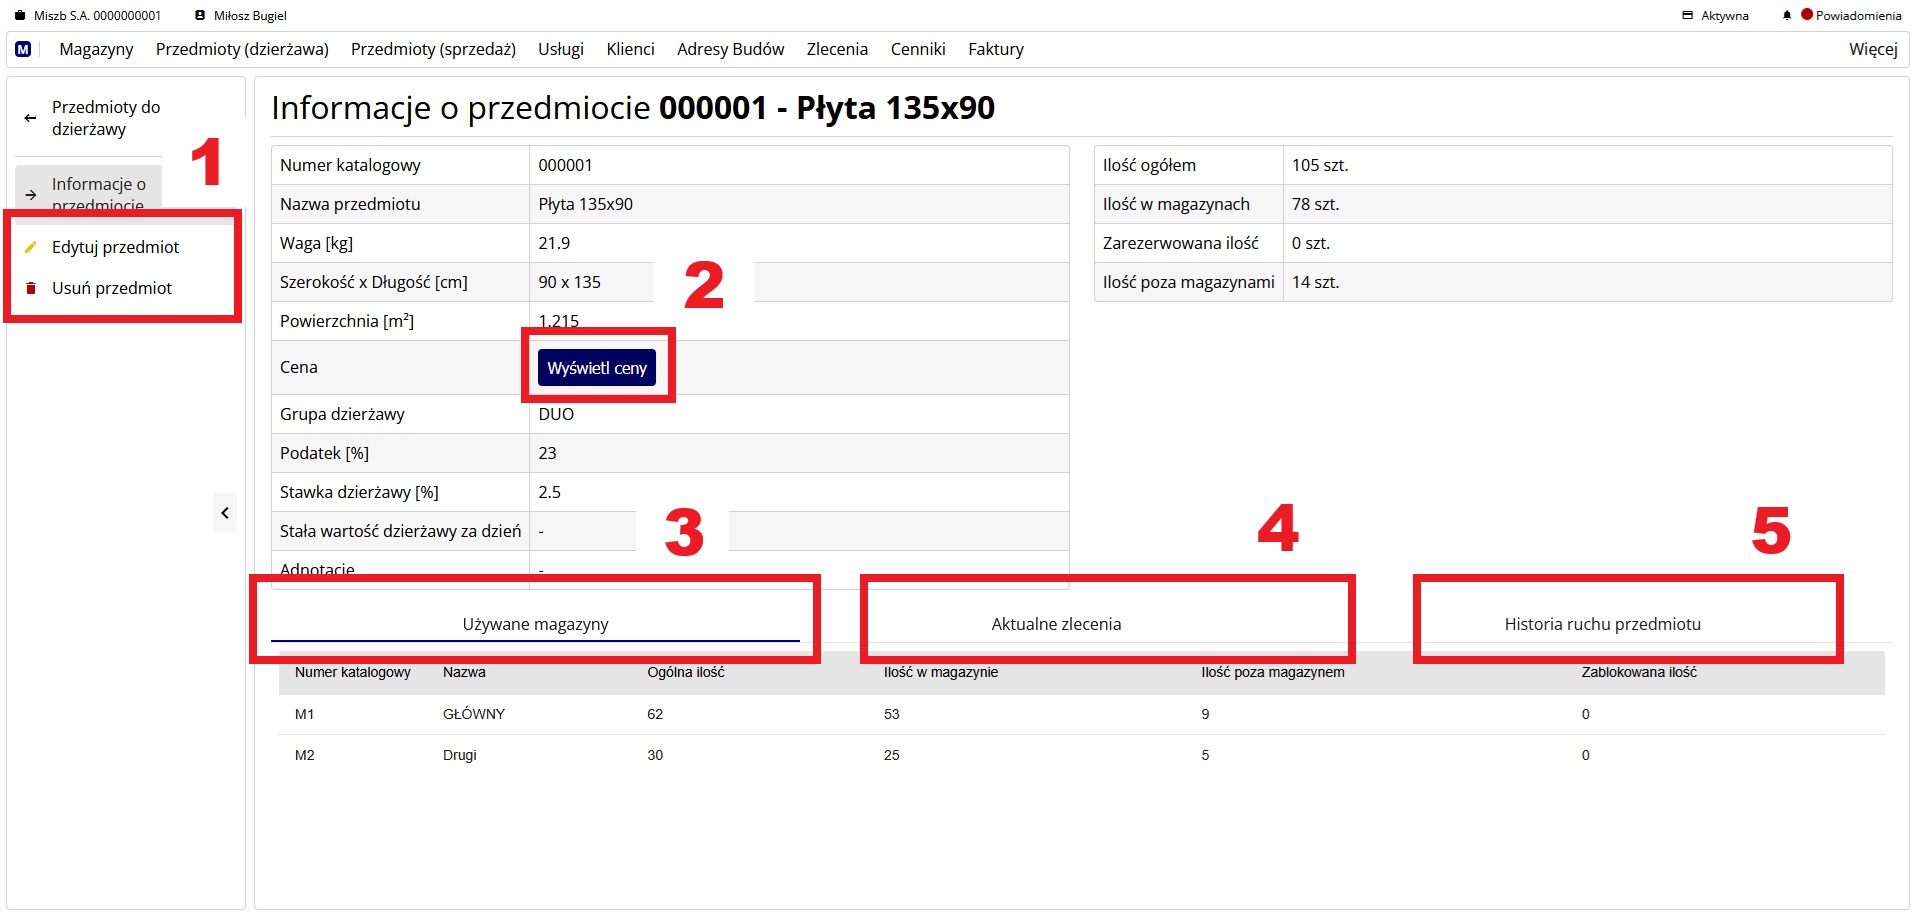Select the Używane magazyny tab
Image resolution: width=1917 pixels, height=915 pixels.
tap(535, 624)
